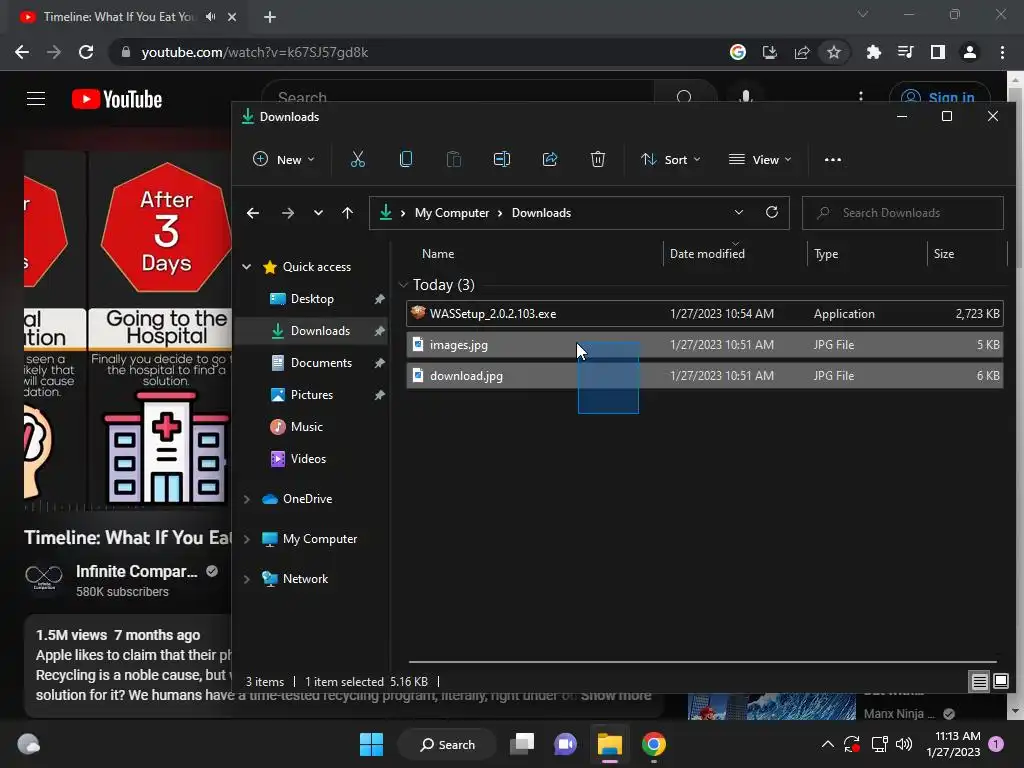Image resolution: width=1024 pixels, height=768 pixels.
Task: Click the Rename icon in Explorer toolbar
Action: point(502,159)
